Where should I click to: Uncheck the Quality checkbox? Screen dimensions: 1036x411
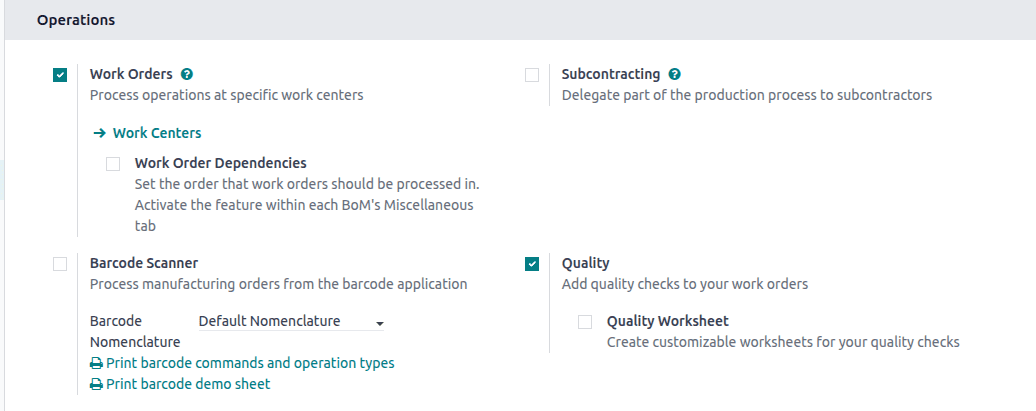tap(532, 264)
